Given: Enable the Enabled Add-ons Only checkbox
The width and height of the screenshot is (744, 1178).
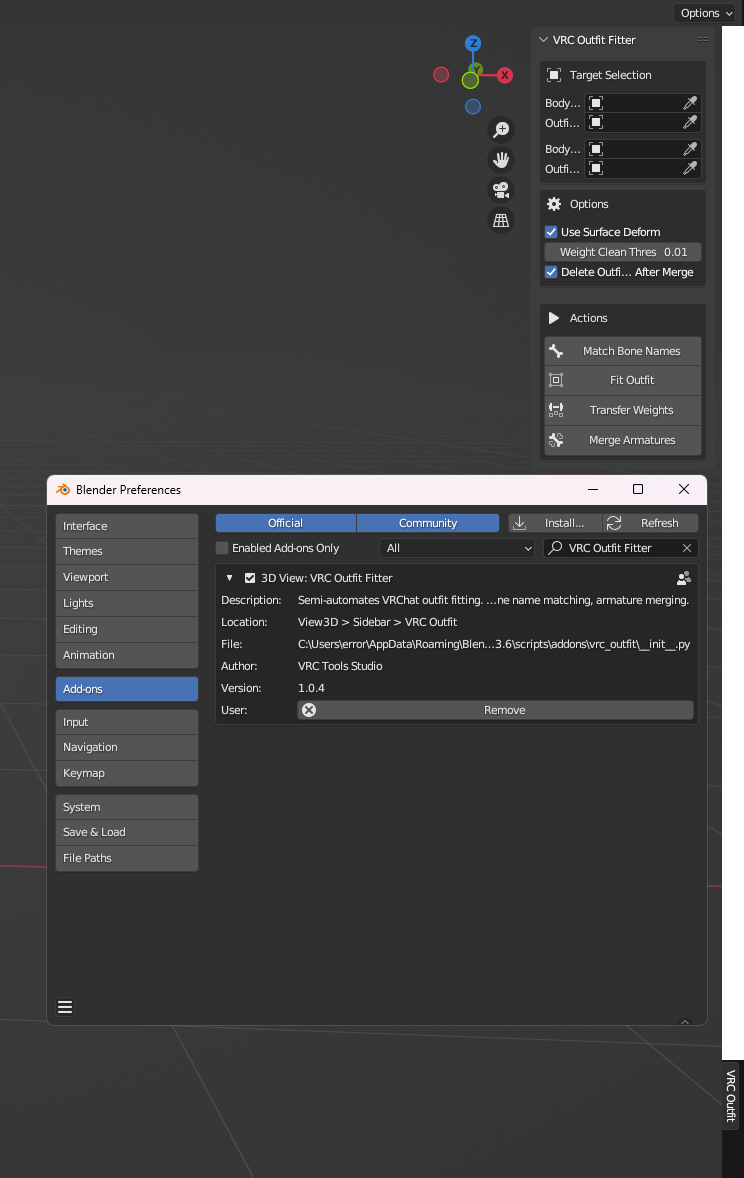Looking at the screenshot, I should [x=222, y=548].
